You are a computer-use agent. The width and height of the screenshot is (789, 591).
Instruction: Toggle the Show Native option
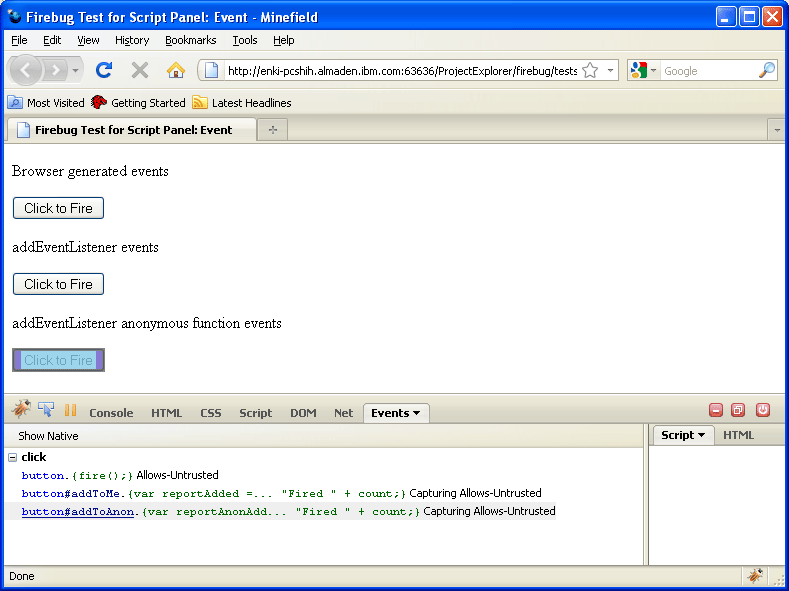click(48, 436)
